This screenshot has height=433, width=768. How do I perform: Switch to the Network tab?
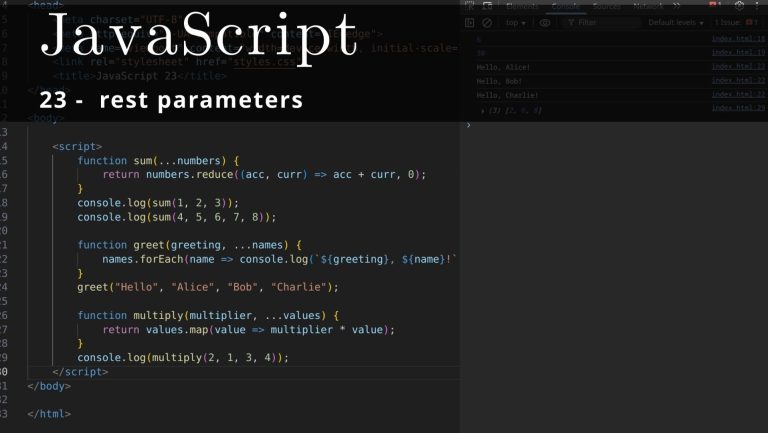[648, 6]
